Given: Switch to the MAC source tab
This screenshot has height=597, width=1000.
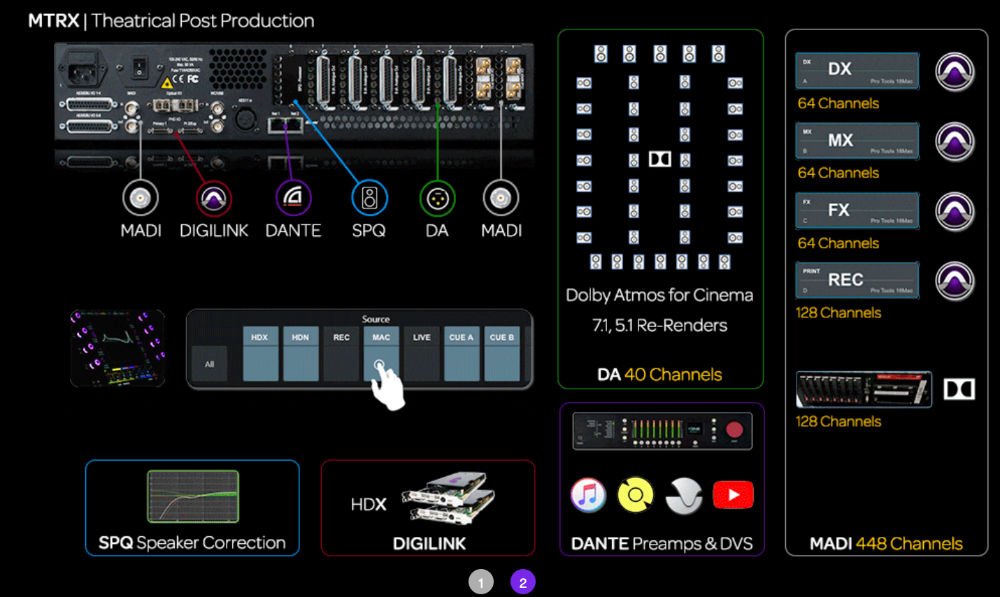Looking at the screenshot, I should click(x=380, y=350).
